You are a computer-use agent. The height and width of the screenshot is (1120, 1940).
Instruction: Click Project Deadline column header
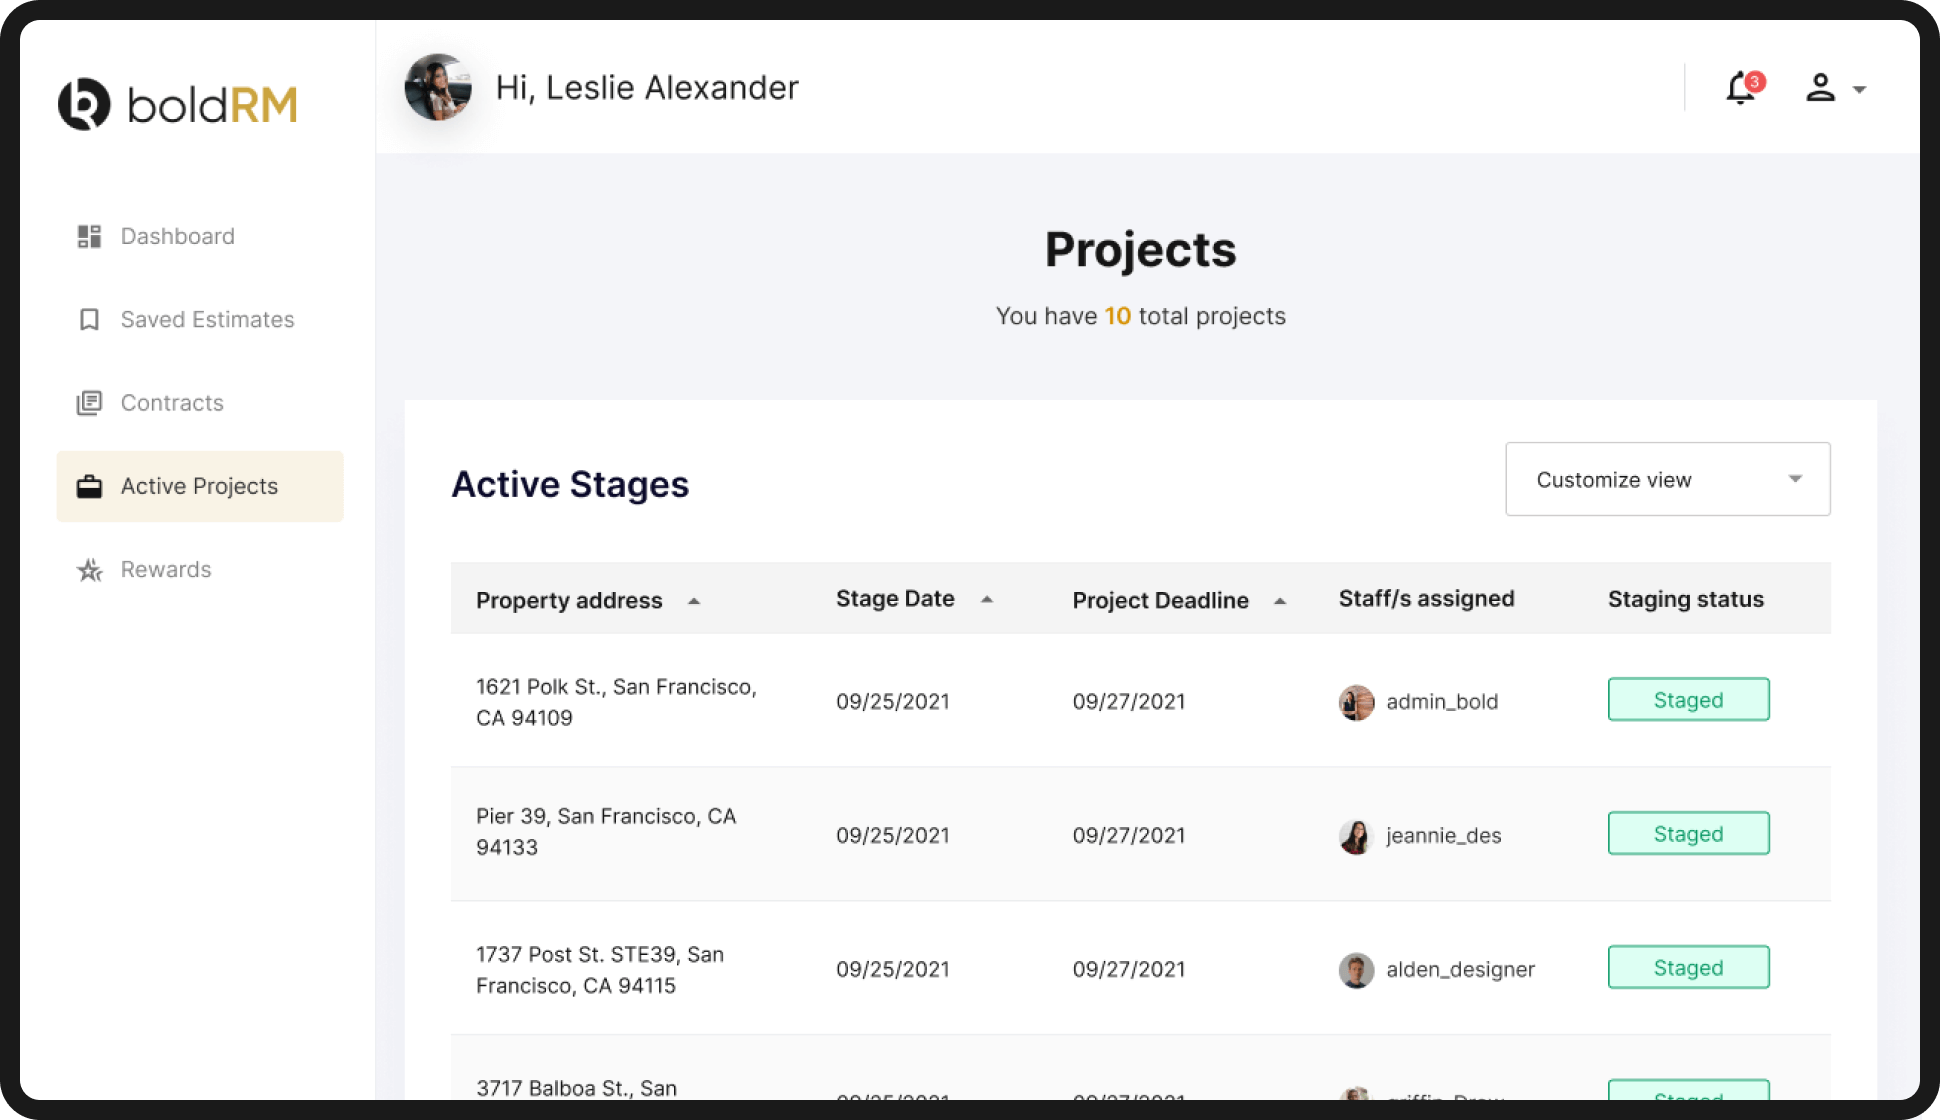1160,600
